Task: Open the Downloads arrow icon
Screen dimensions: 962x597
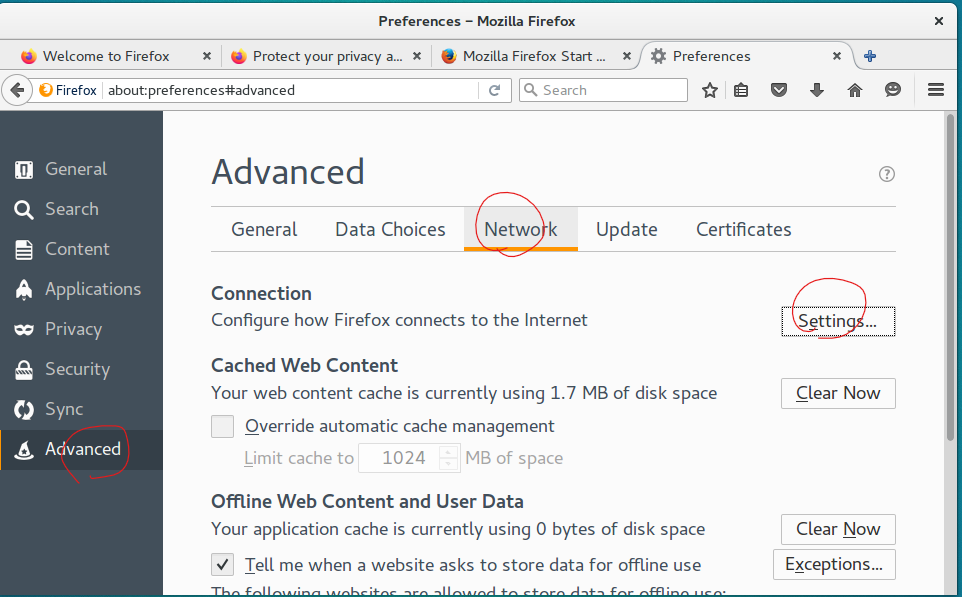Action: point(817,90)
